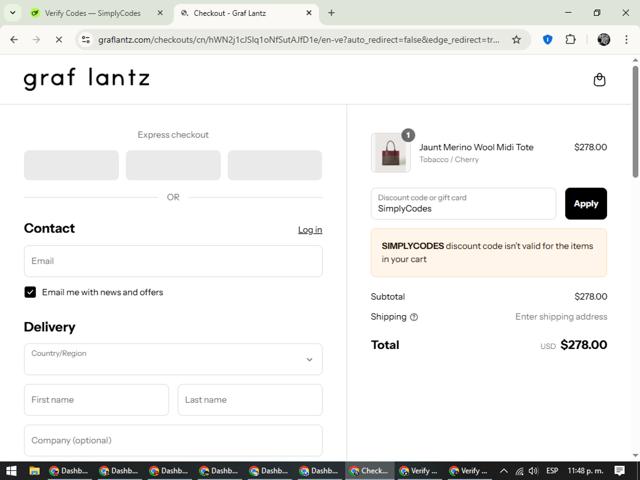Click the browser forward arrow
Viewport: 640px width, 480px height.
(x=36, y=40)
